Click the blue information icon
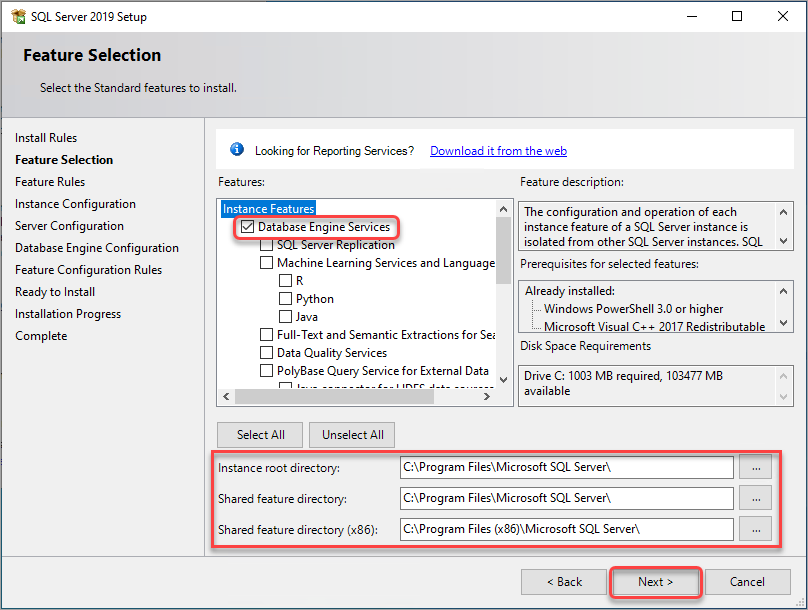808x610 pixels. (237, 149)
